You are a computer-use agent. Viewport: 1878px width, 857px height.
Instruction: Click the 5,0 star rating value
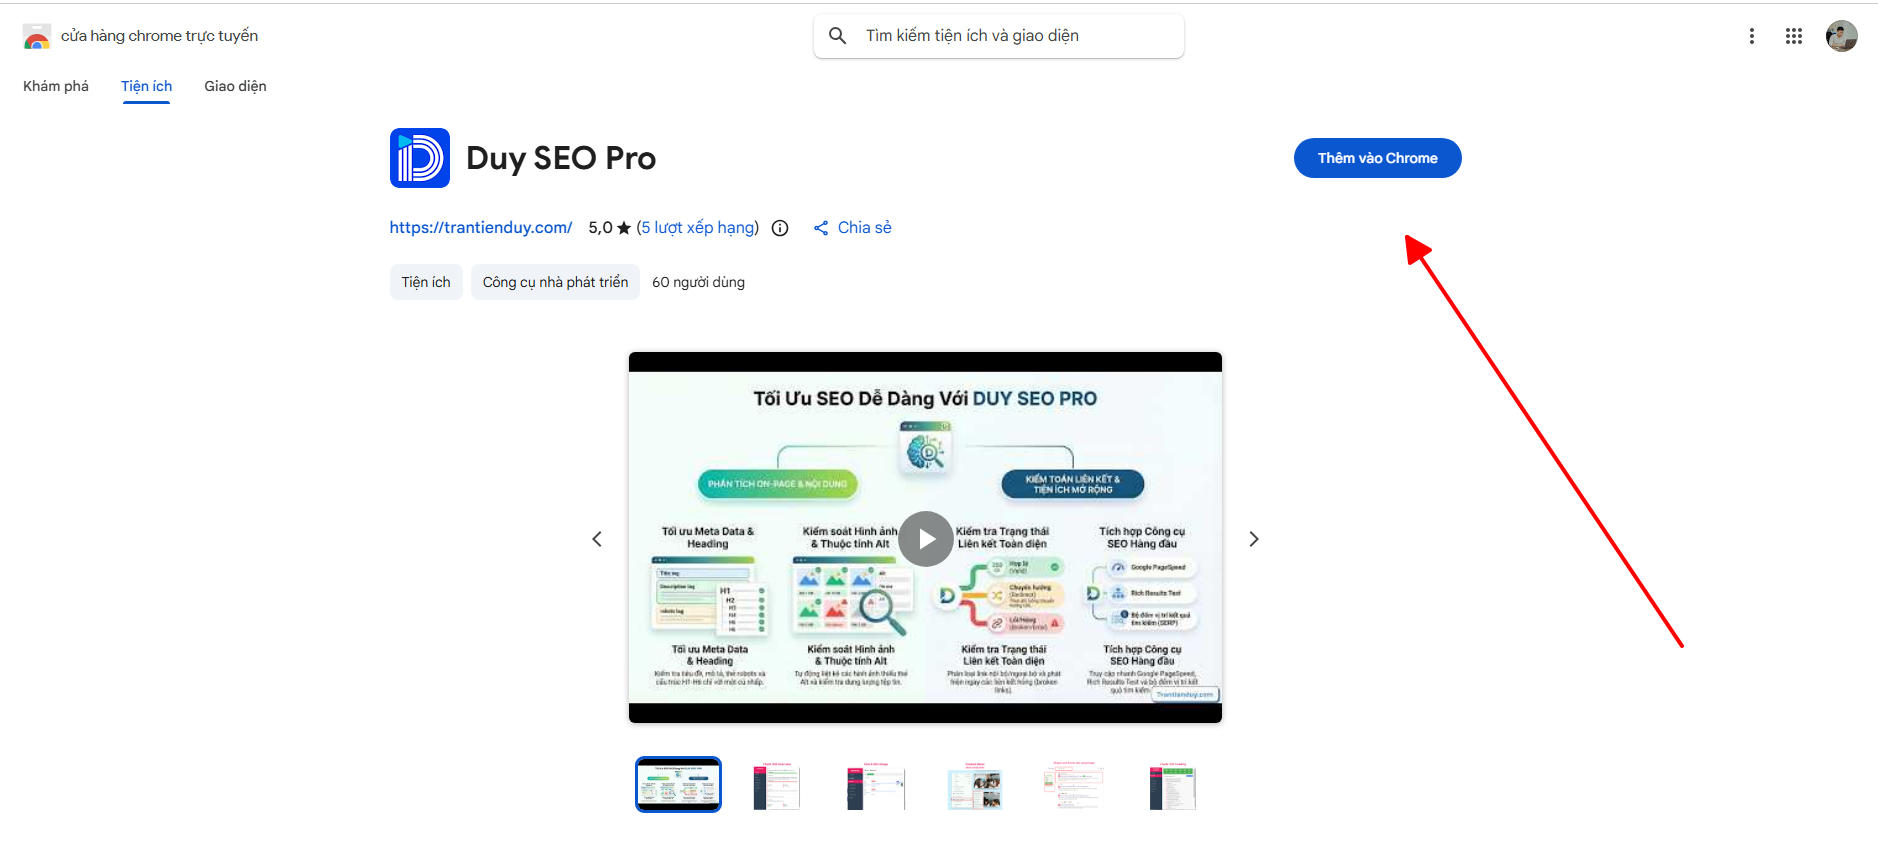(x=609, y=228)
